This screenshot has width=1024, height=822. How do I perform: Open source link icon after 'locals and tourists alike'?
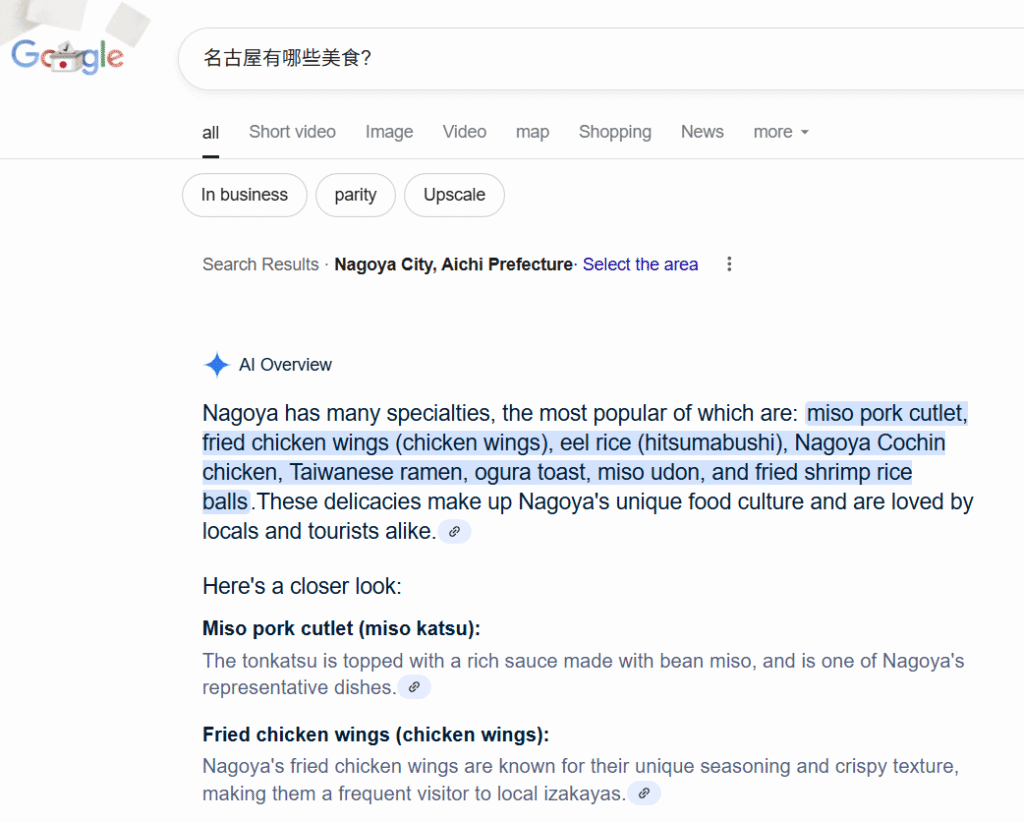(x=454, y=531)
